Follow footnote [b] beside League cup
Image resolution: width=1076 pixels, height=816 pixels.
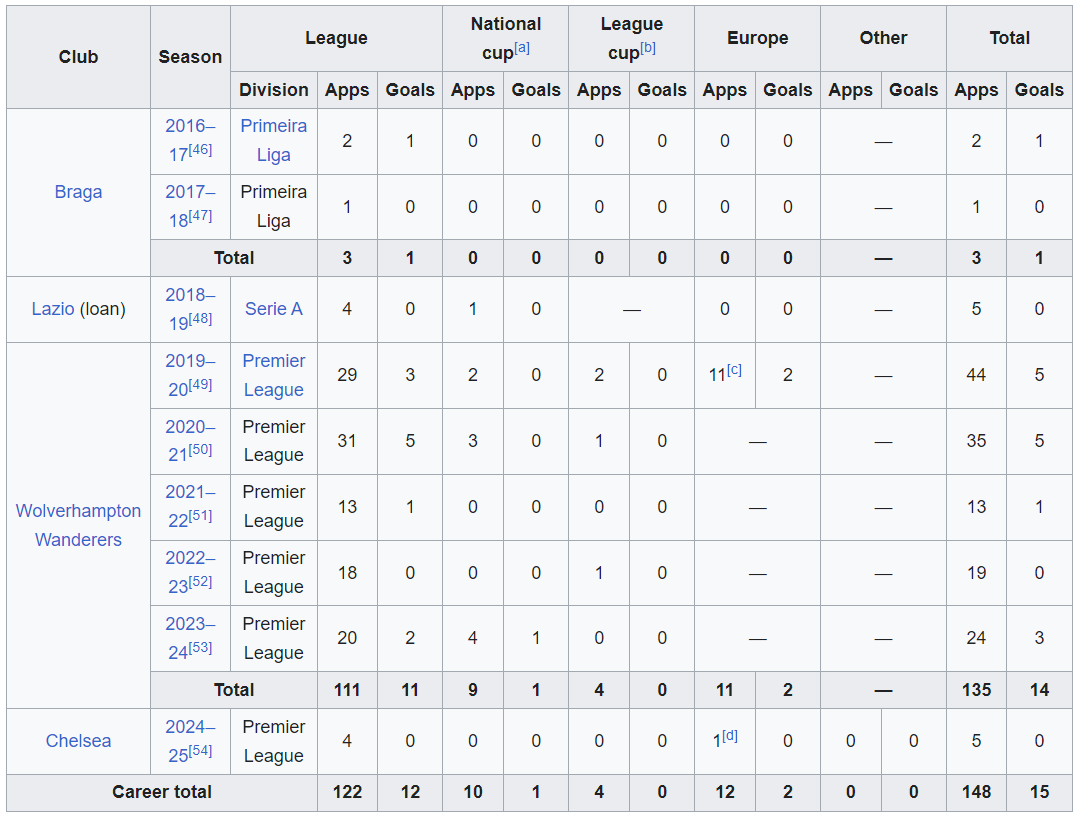pyautogui.click(x=648, y=47)
